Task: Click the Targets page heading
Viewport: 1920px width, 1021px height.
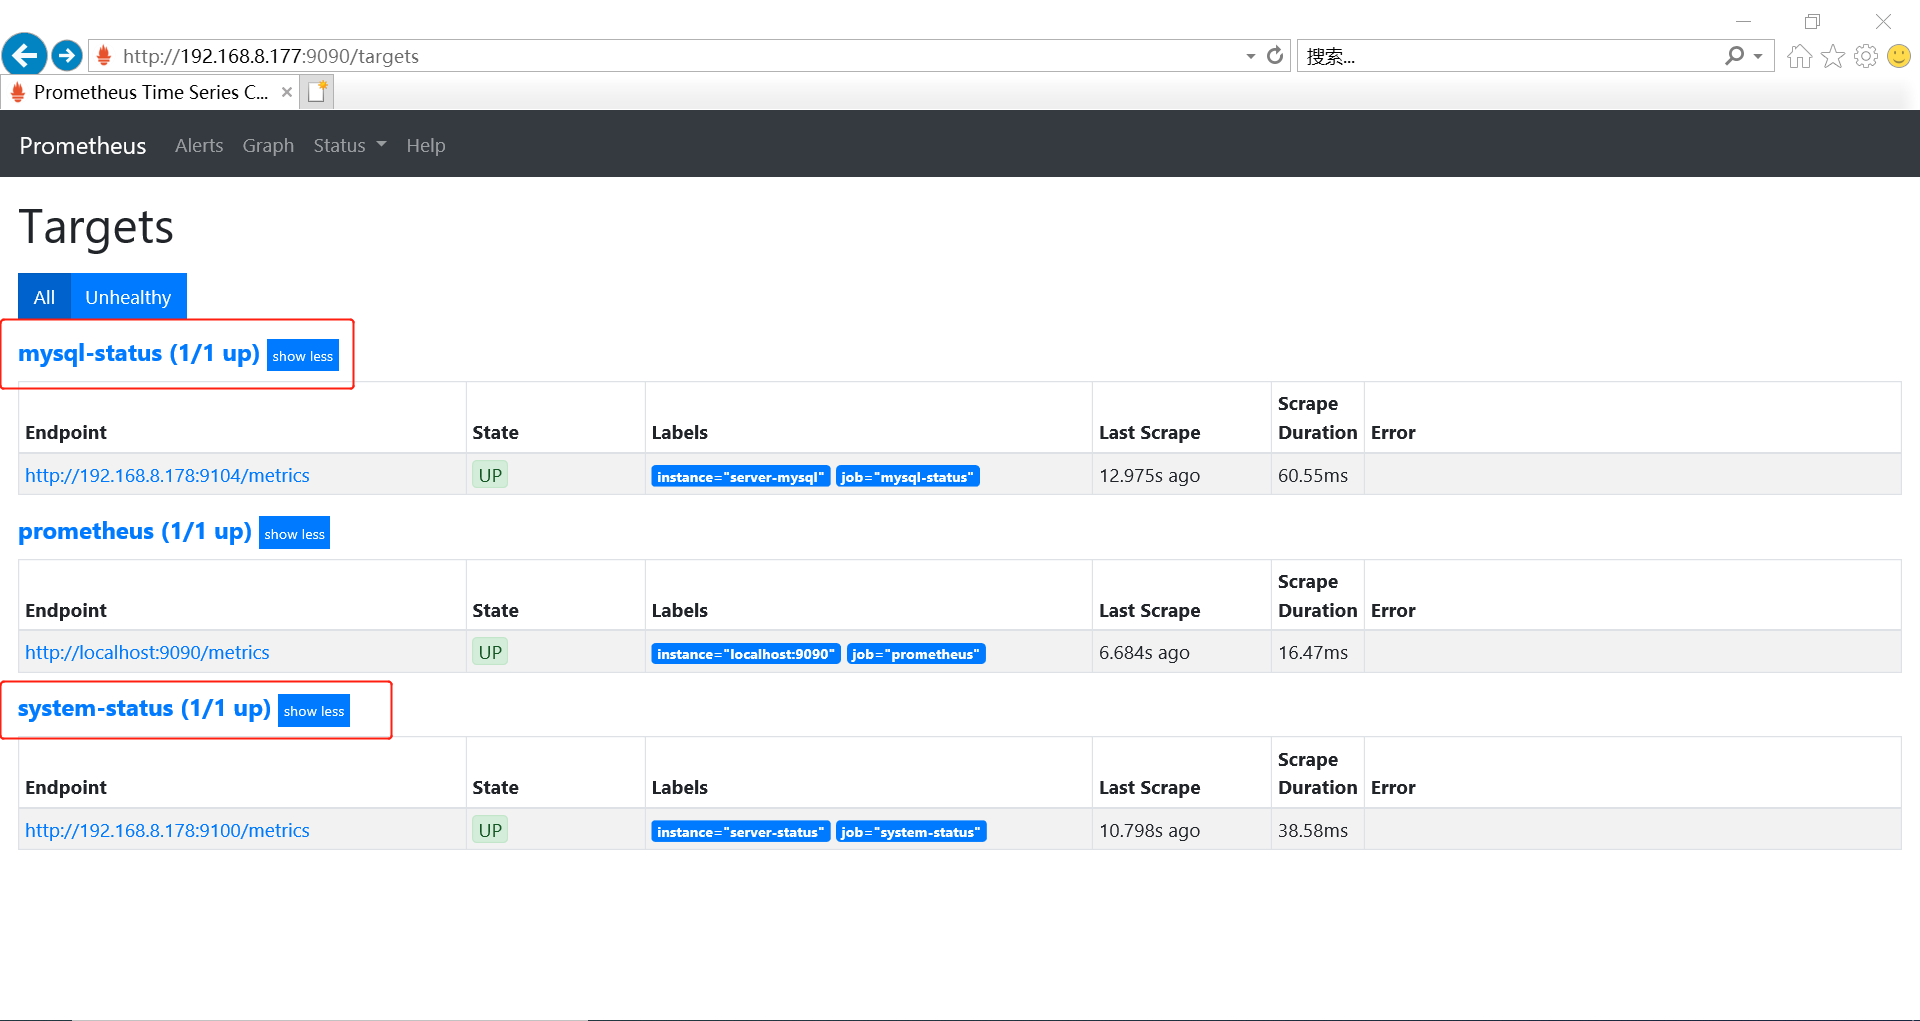Action: (x=96, y=228)
